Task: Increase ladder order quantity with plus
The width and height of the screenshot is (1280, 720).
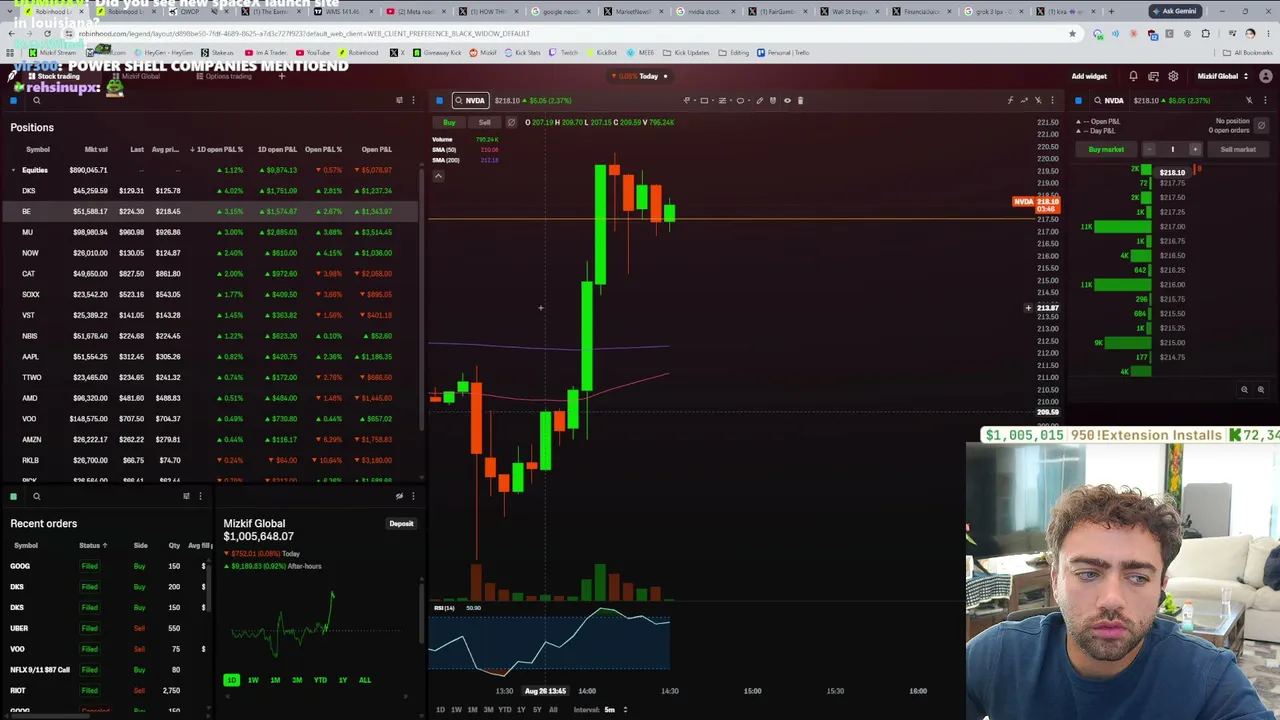Action: click(x=1194, y=149)
